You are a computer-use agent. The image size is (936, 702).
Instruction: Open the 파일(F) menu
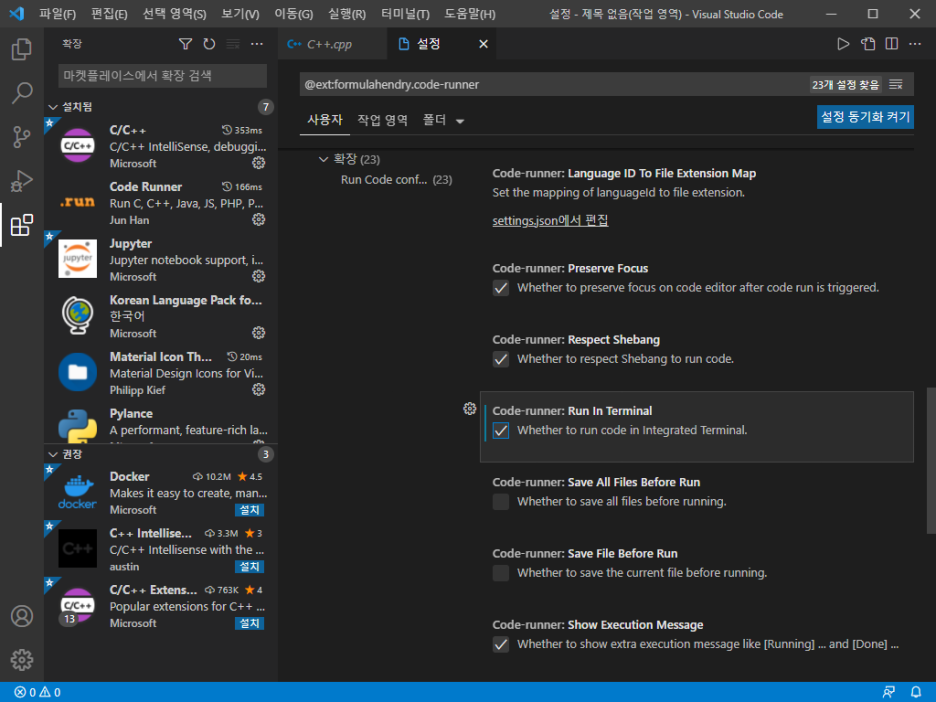(57, 14)
